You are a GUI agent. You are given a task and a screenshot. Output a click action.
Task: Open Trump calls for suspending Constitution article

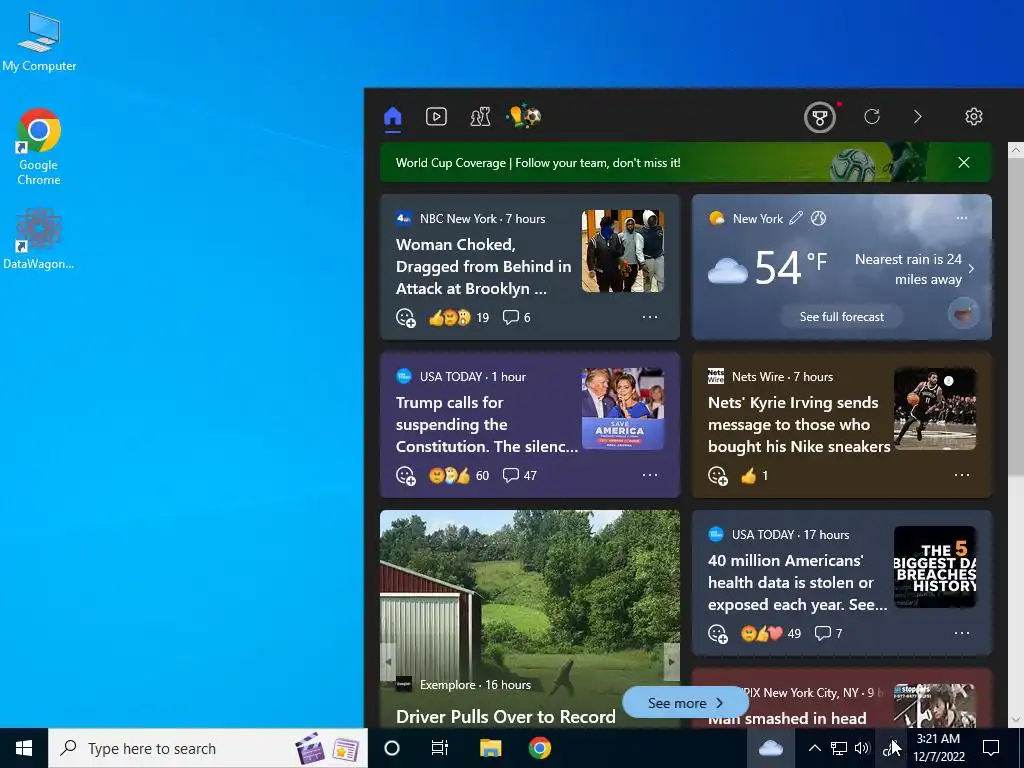pyautogui.click(x=487, y=424)
